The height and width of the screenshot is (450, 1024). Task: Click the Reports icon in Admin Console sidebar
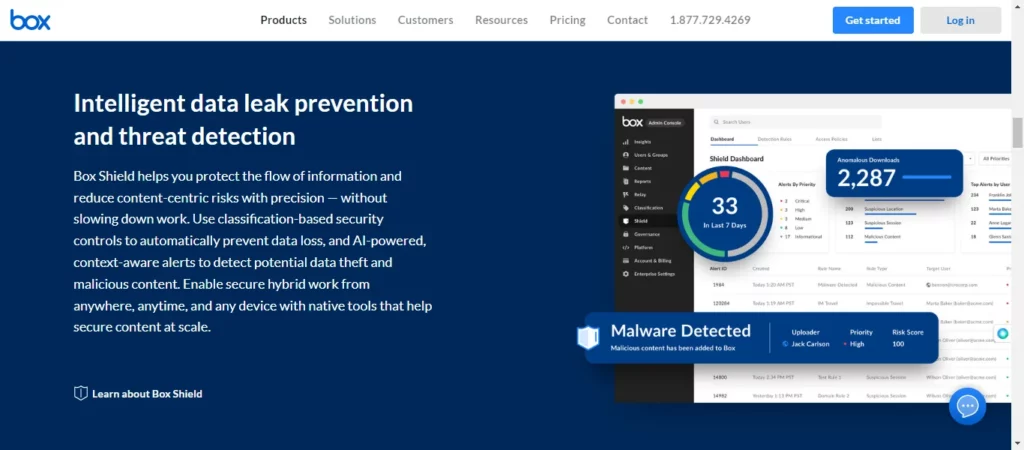point(626,181)
